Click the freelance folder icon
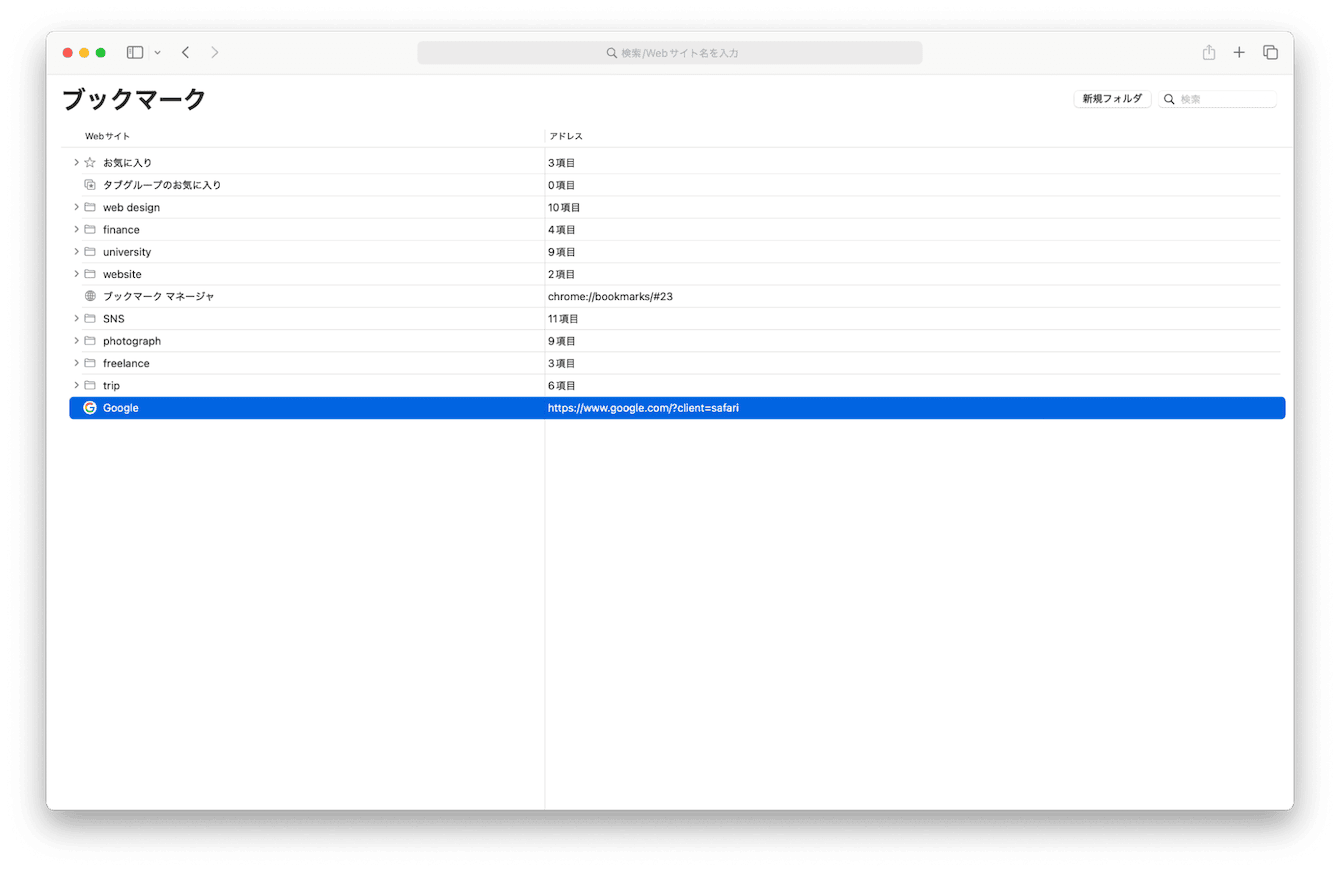The height and width of the screenshot is (872, 1340). pyautogui.click(x=90, y=362)
